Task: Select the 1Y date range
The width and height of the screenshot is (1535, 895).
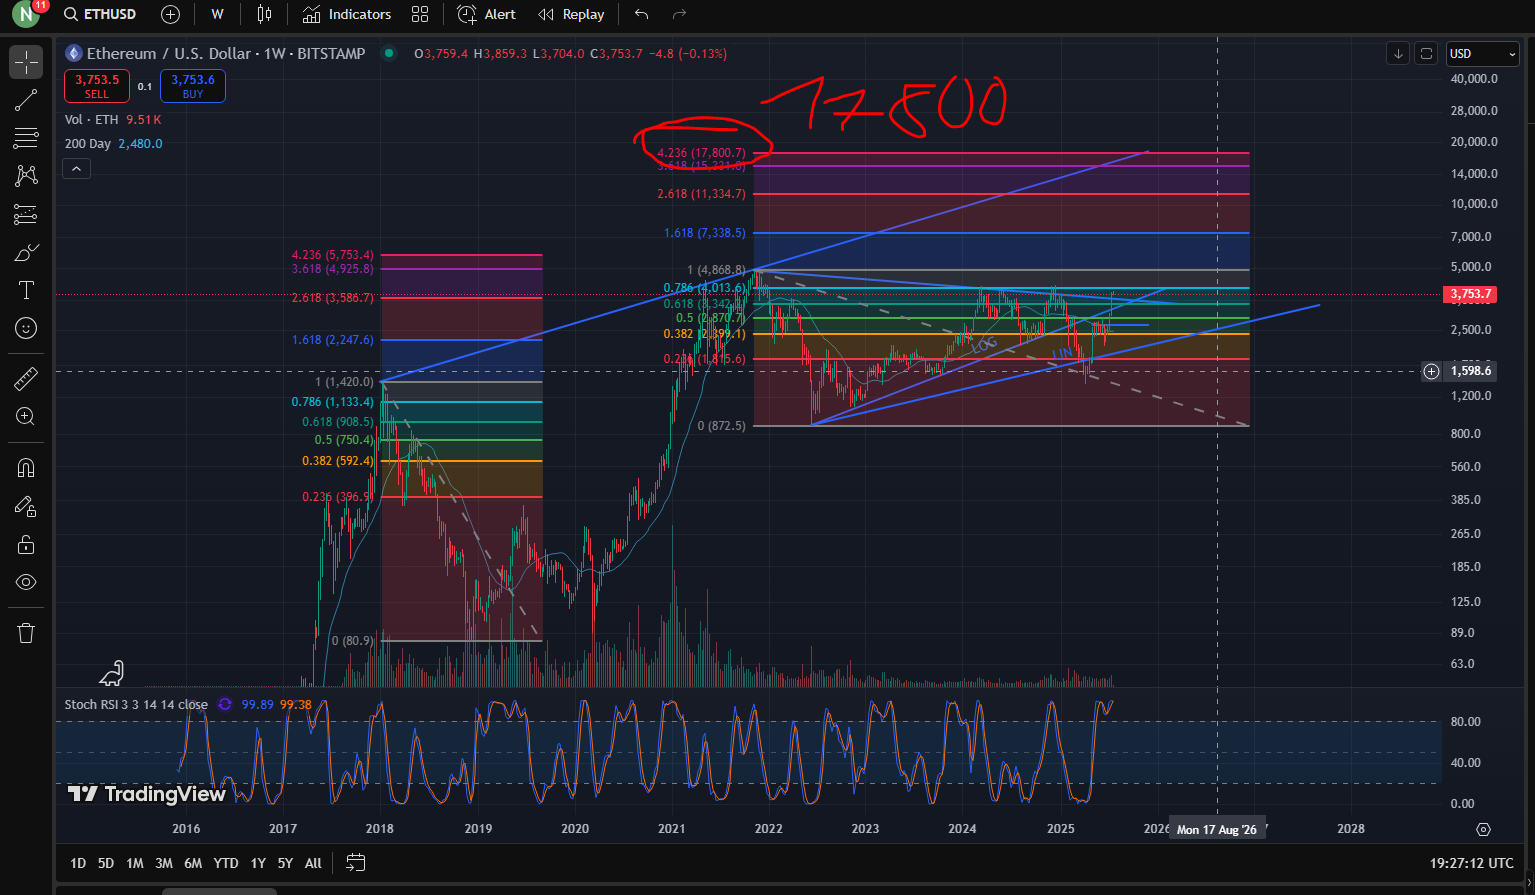Action: (258, 863)
